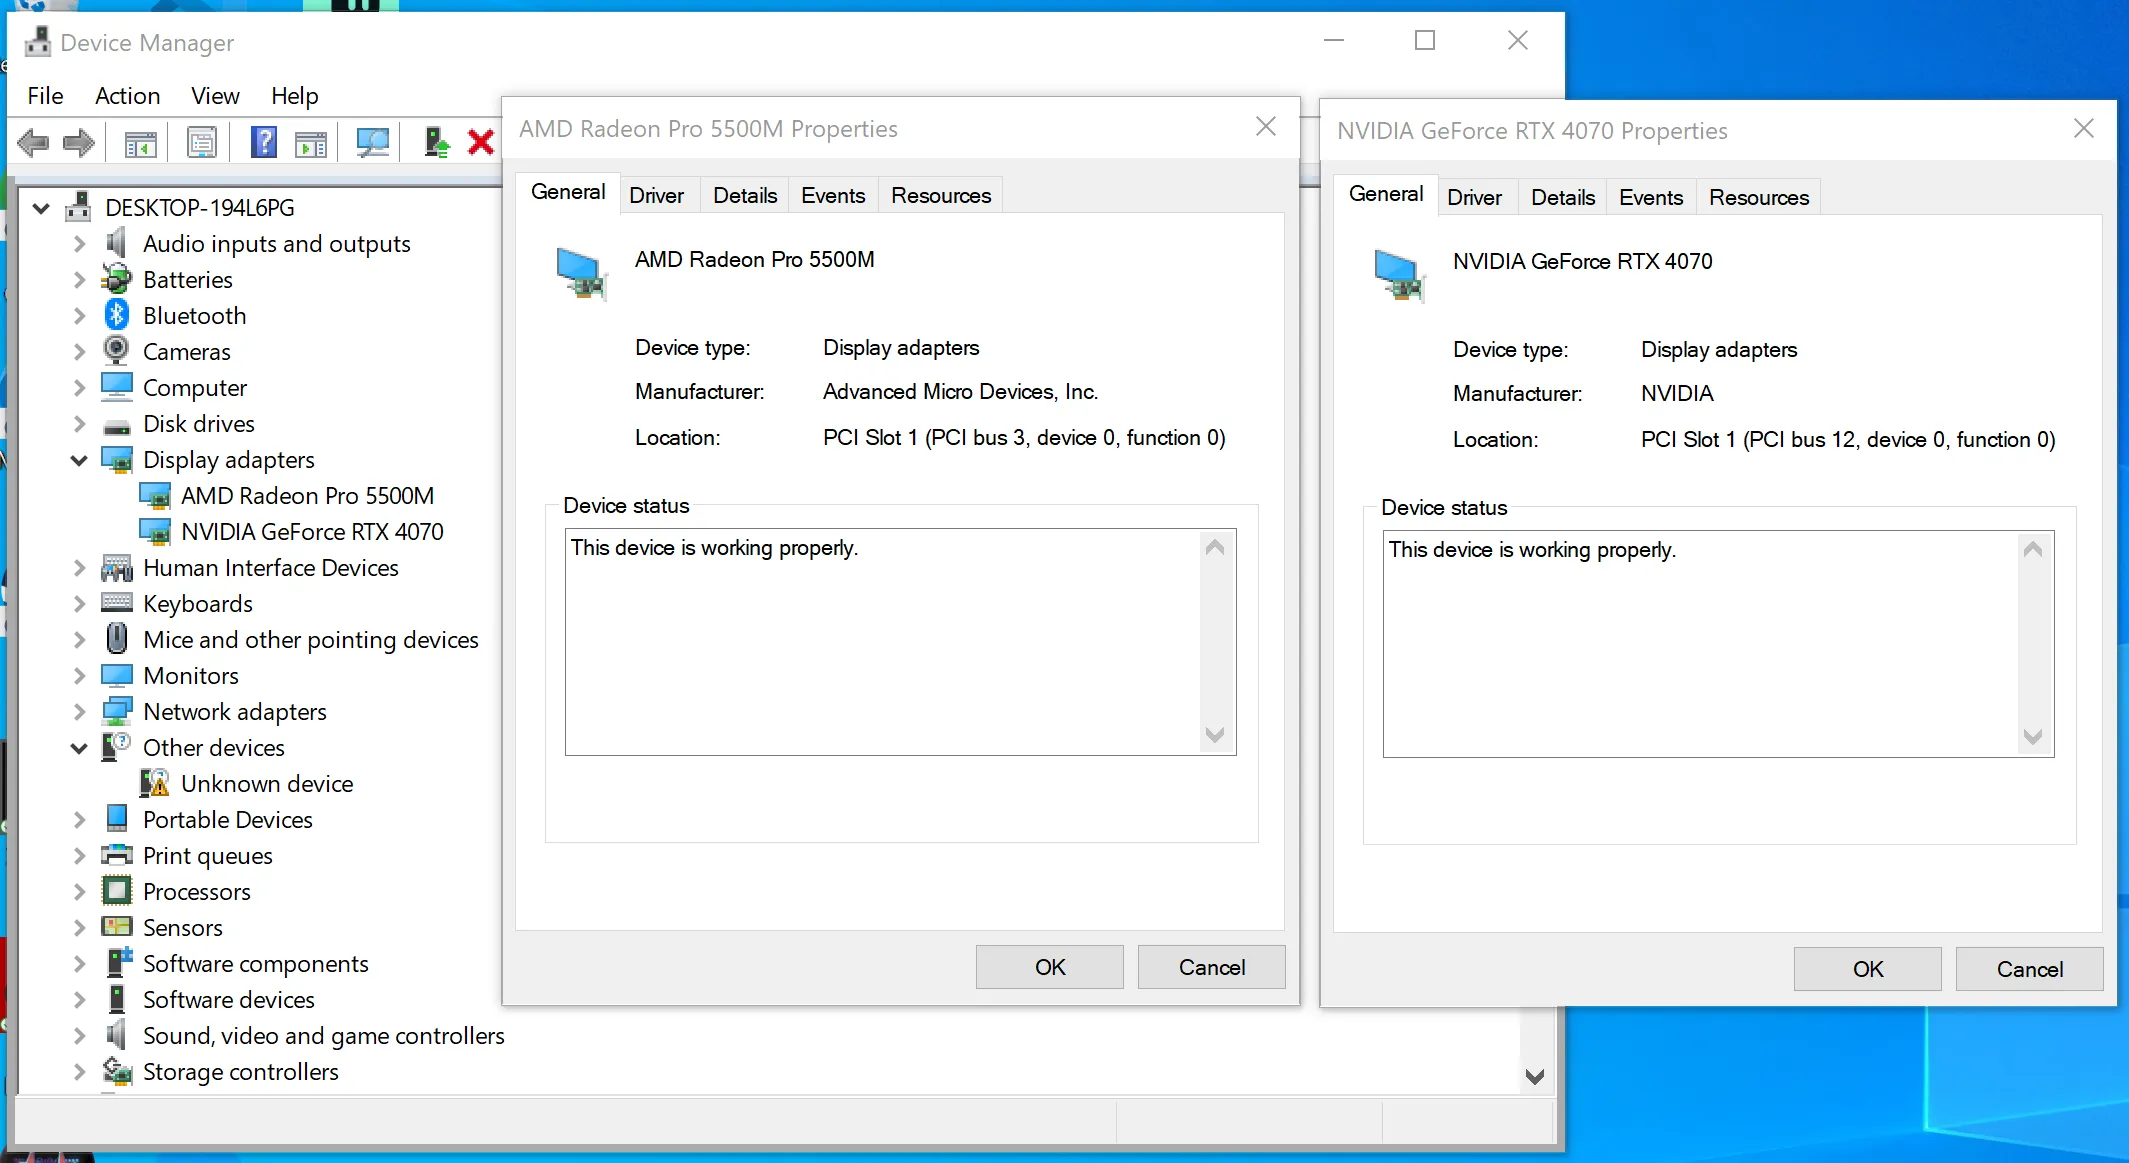Screen dimensions: 2129x1163
Task: Click the Human Interface Devices icon
Action: point(117,567)
